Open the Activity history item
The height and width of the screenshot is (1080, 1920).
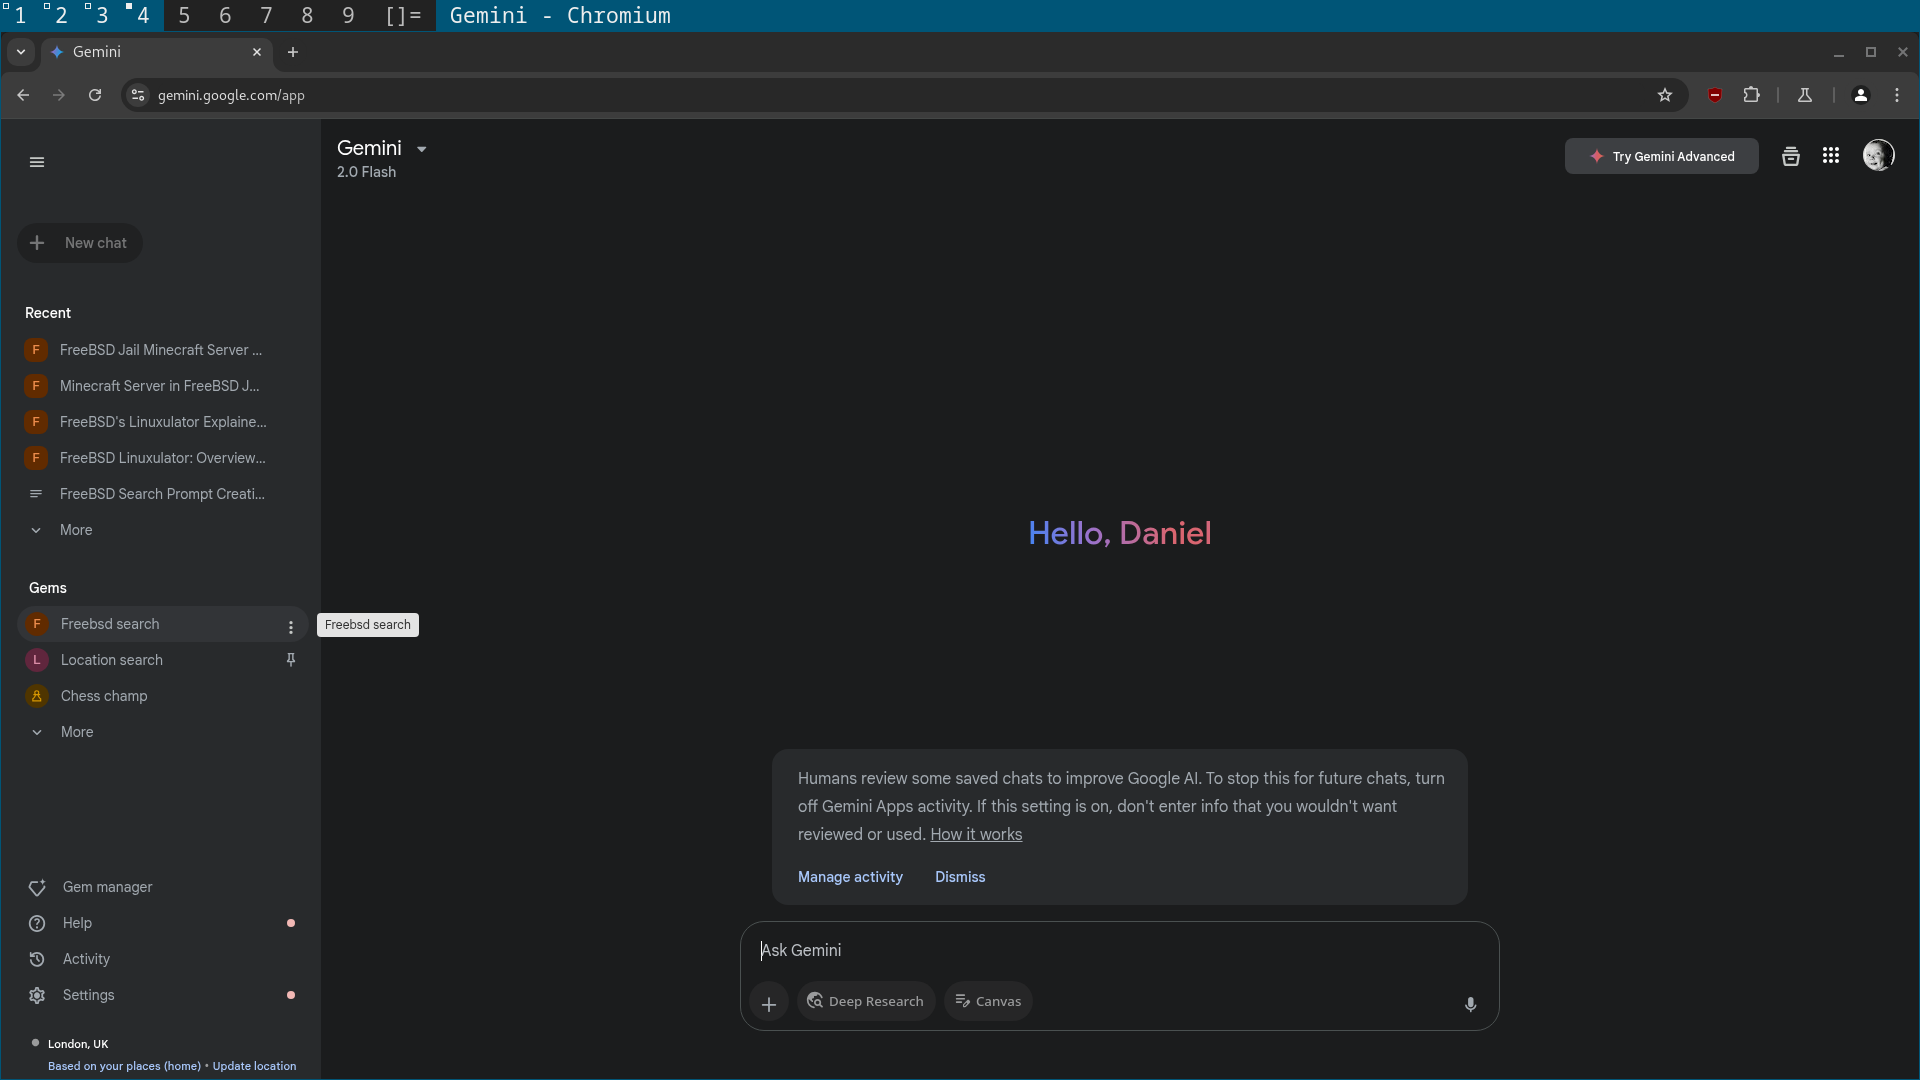point(86,959)
